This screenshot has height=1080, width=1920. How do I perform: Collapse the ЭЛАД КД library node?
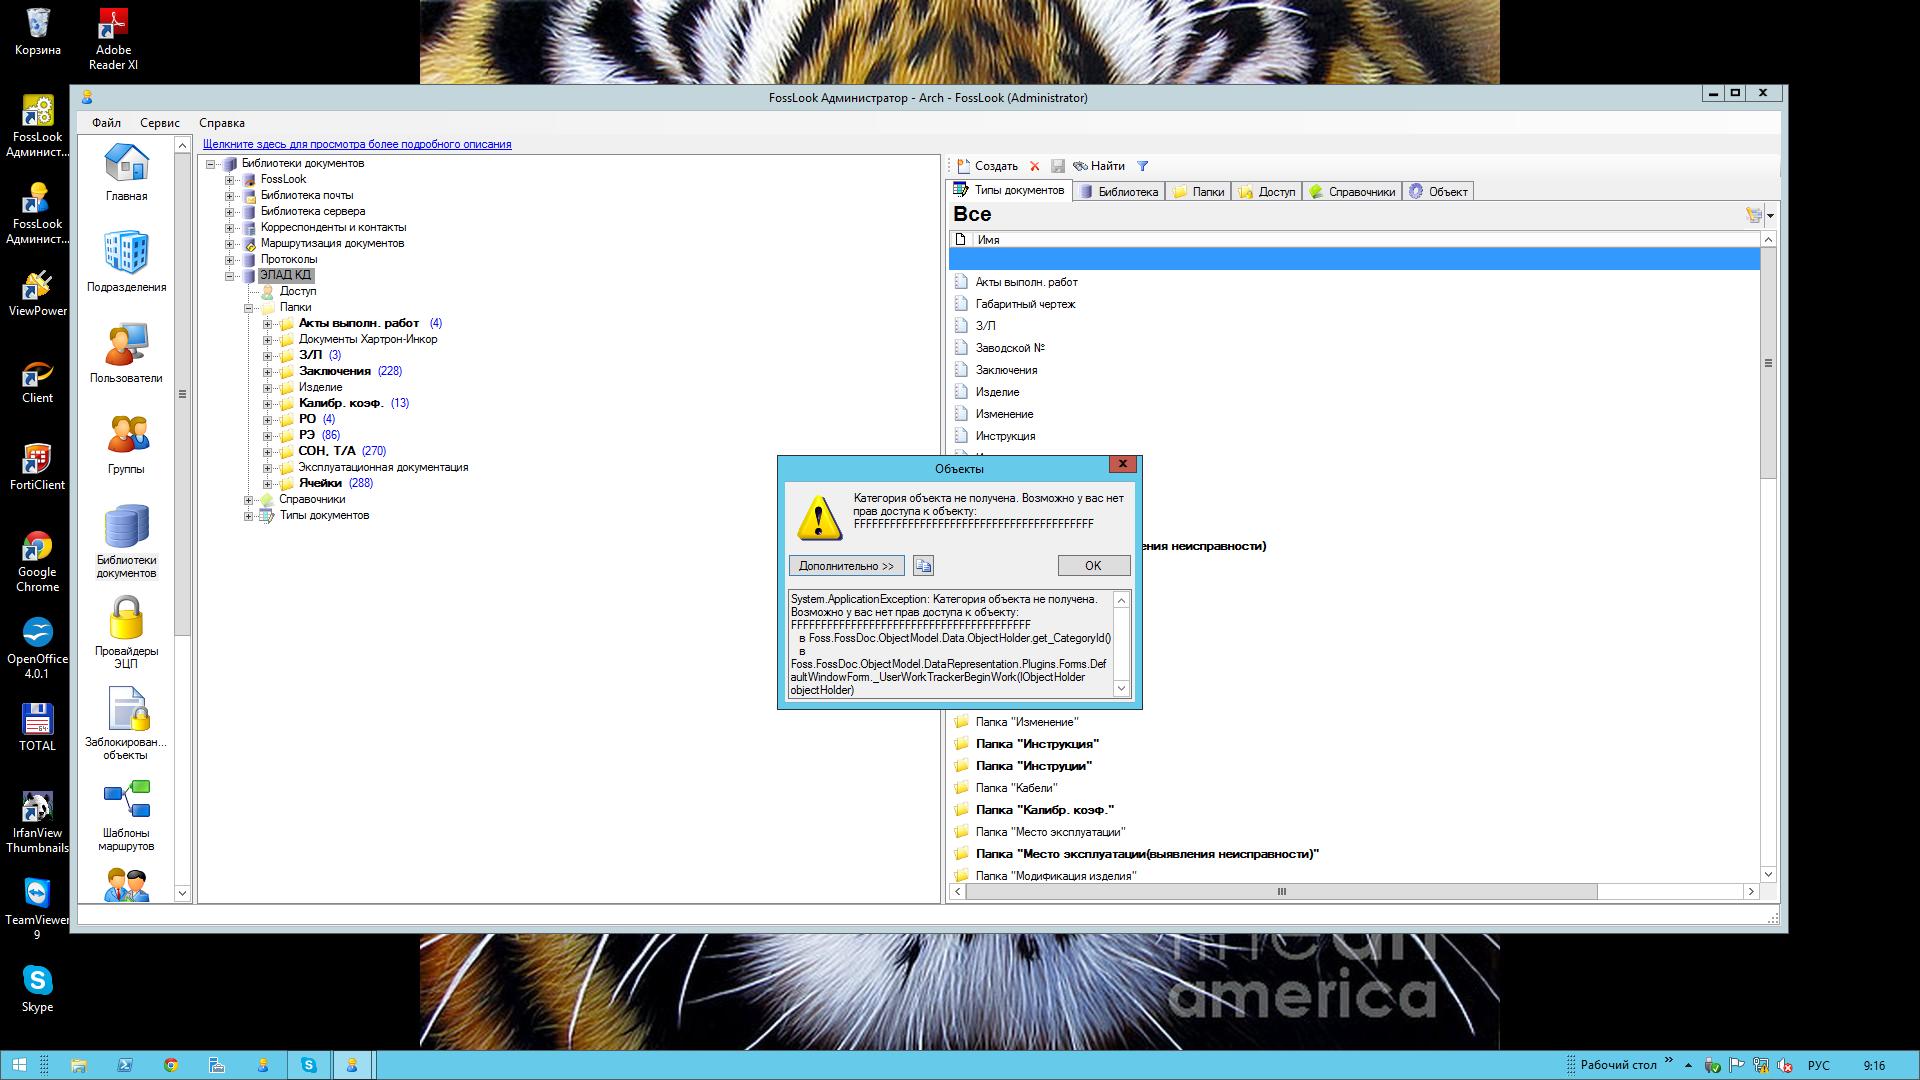pos(230,276)
